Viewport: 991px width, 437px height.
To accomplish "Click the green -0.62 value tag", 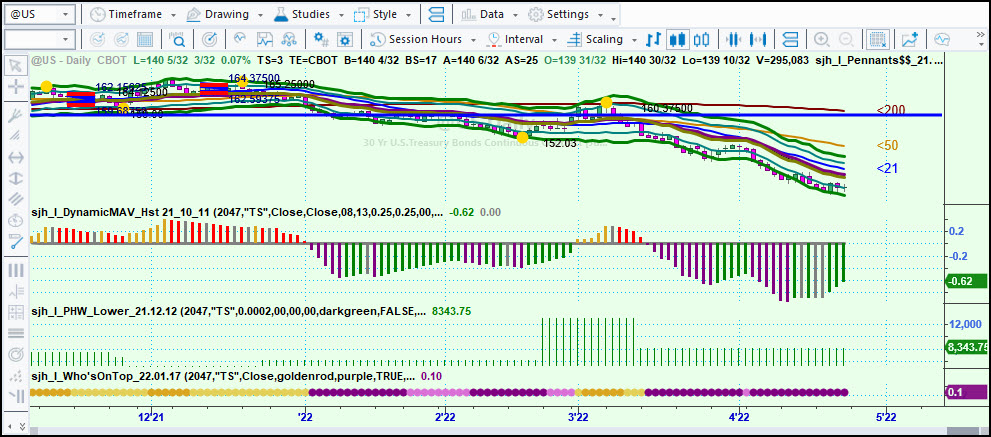I will [965, 282].
